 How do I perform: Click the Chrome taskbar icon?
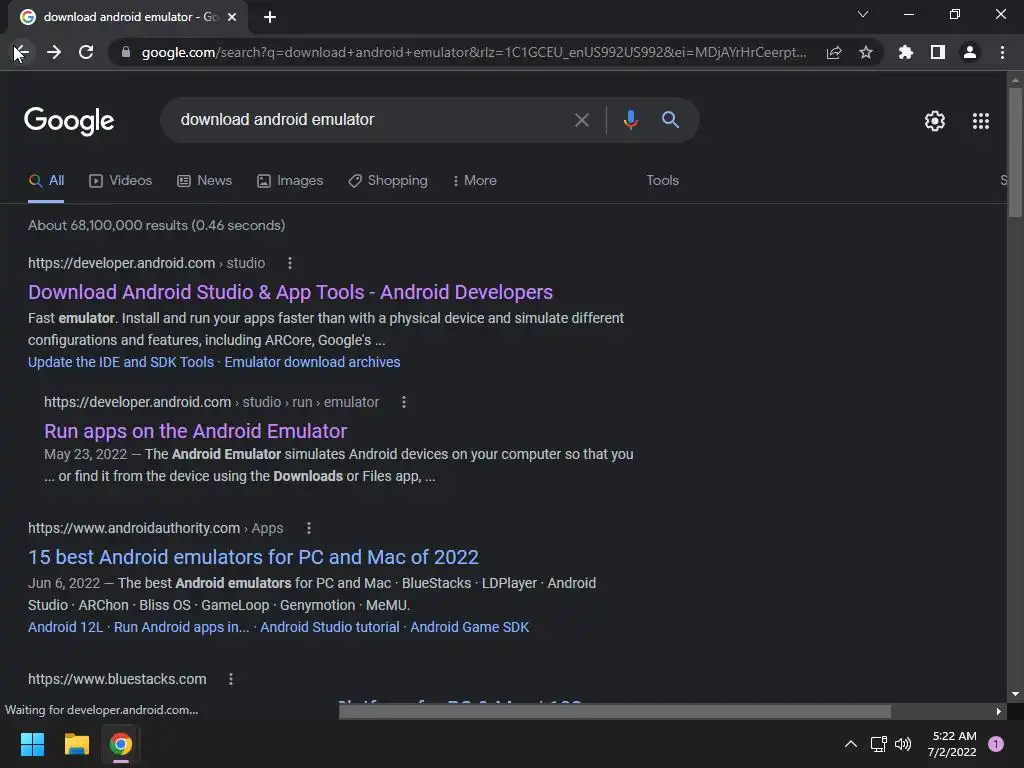tap(121, 744)
